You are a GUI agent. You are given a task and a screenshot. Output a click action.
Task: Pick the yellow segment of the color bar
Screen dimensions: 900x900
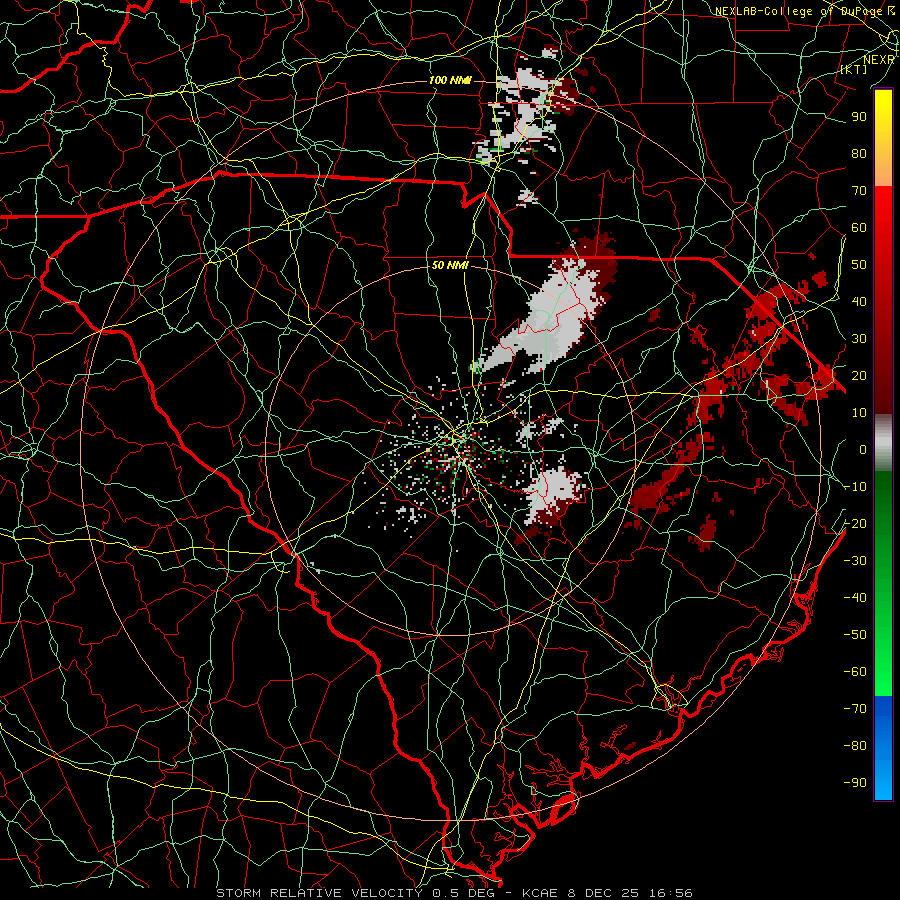coord(883,138)
